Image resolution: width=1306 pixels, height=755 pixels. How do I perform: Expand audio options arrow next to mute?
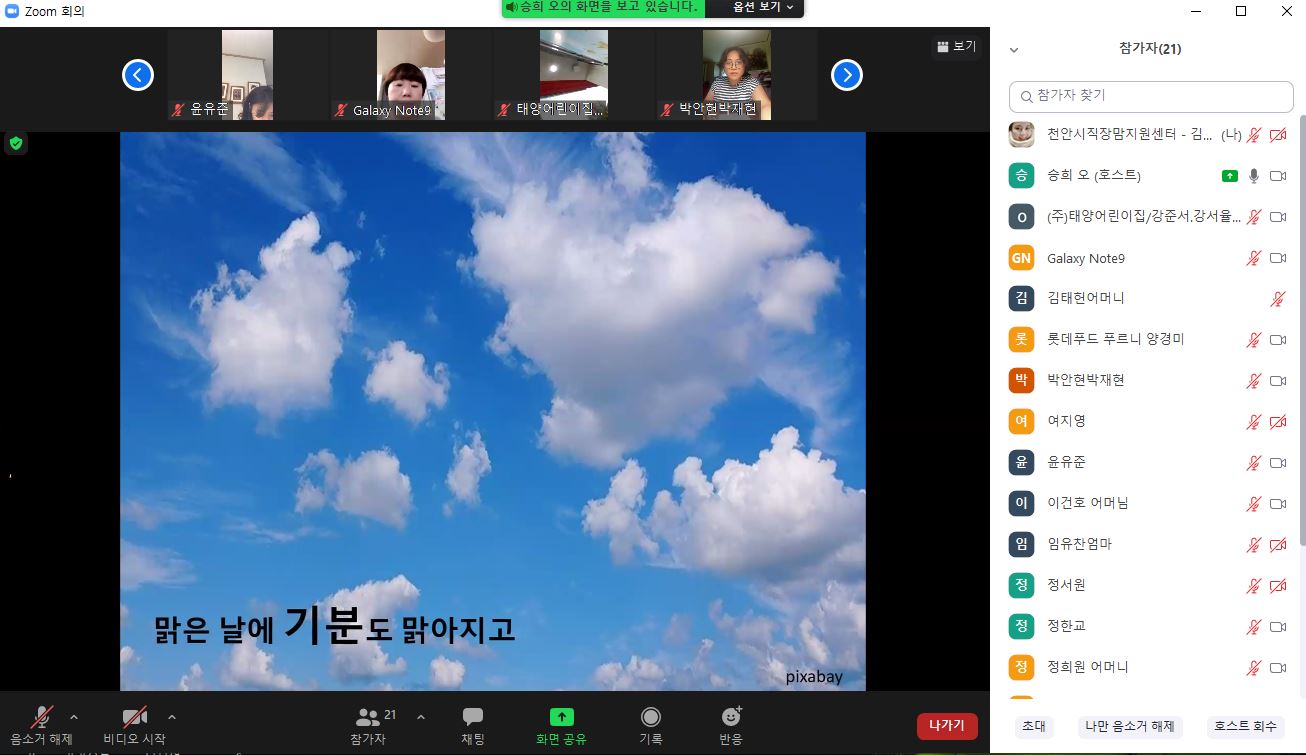(74, 716)
